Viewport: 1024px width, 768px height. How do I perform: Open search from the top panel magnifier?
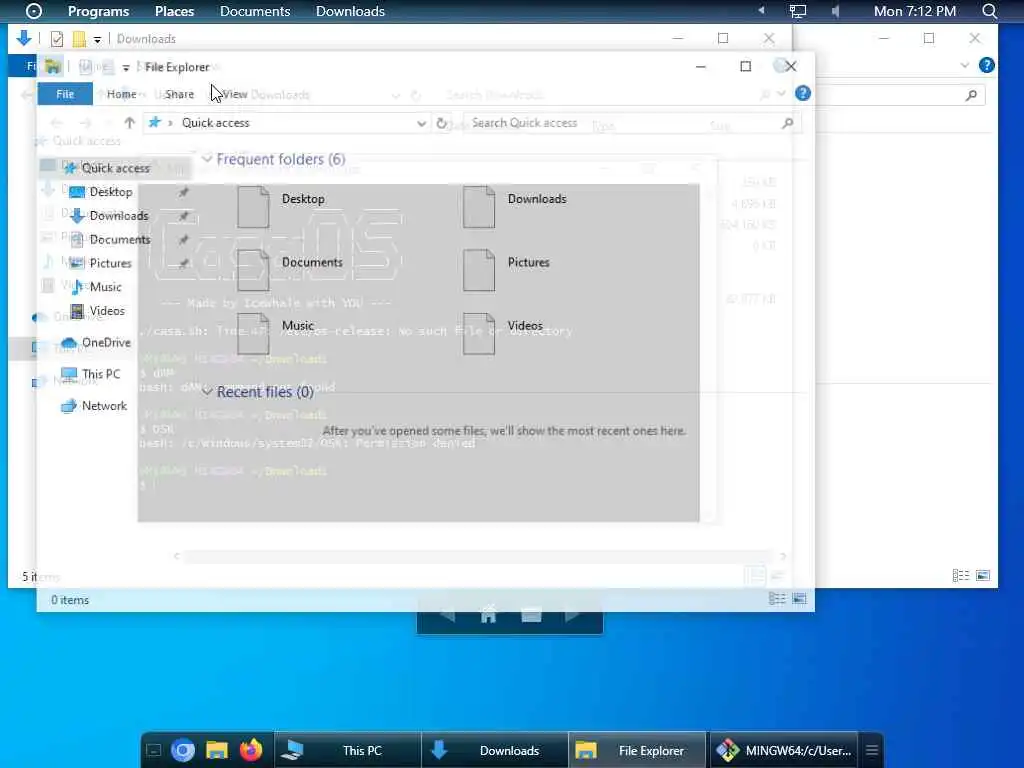989,11
